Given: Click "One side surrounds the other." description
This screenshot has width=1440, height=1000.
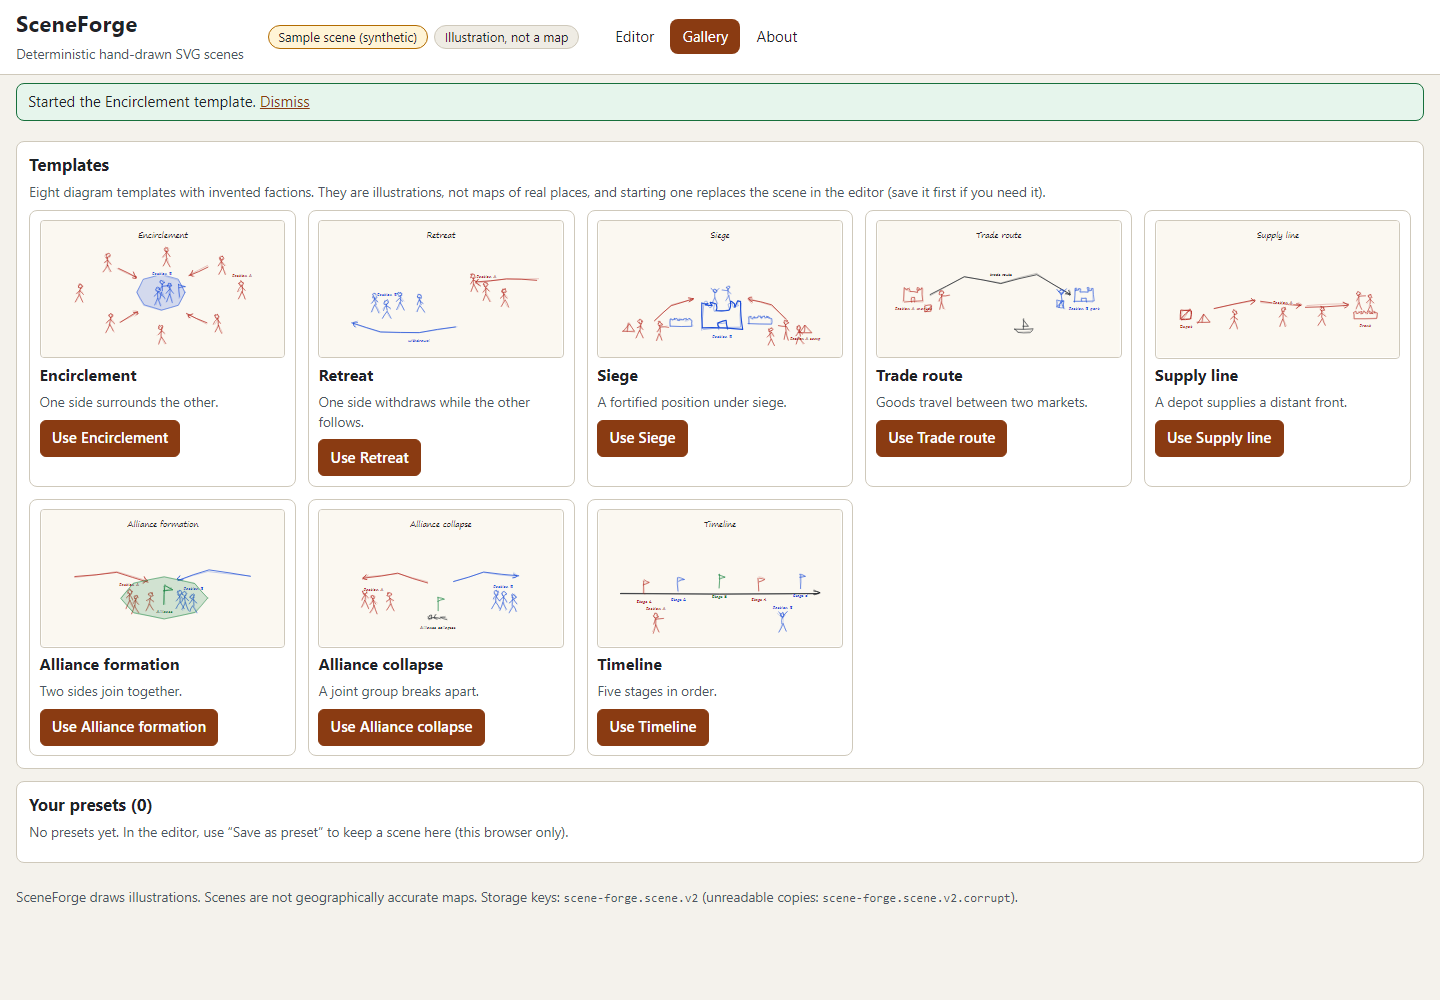Looking at the screenshot, I should [x=129, y=402].
